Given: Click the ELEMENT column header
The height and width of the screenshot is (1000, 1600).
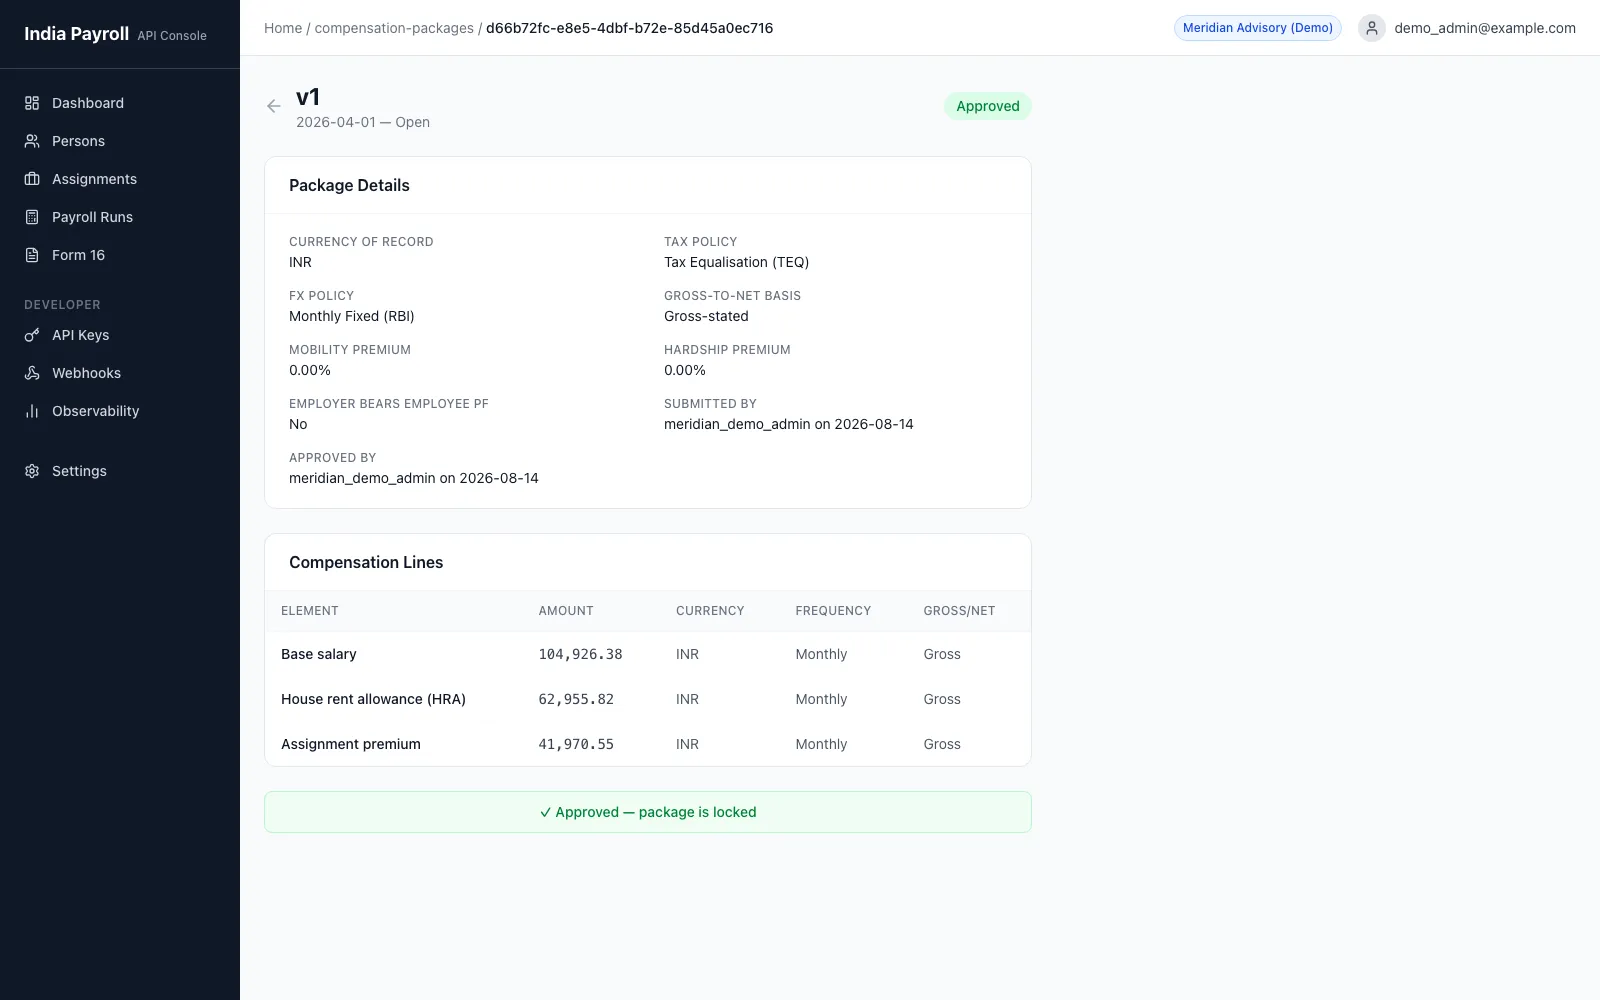Looking at the screenshot, I should coord(310,611).
